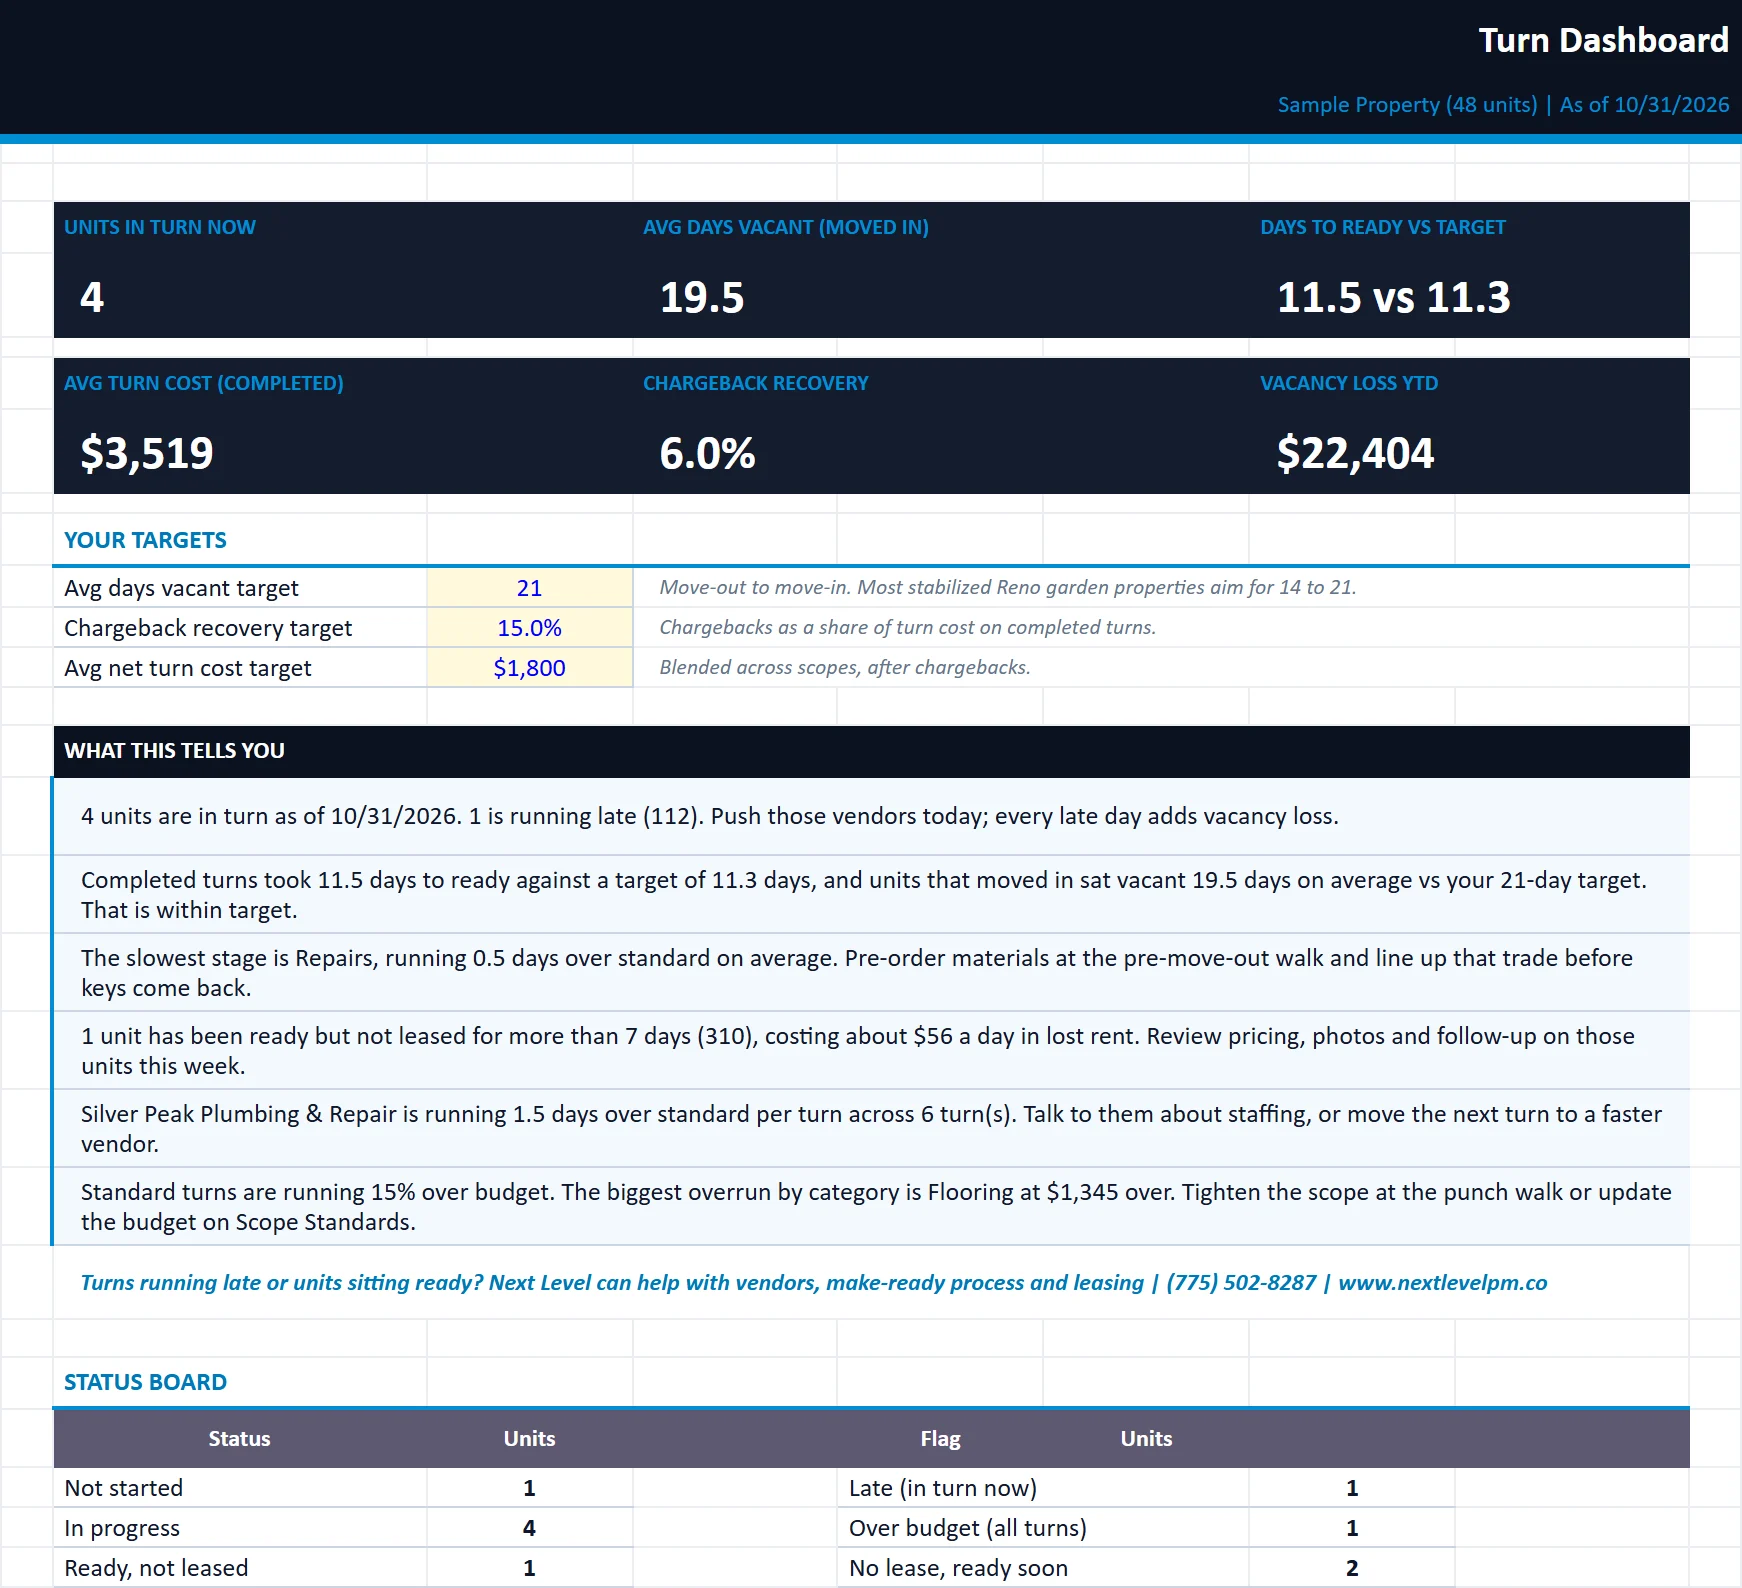
Task: Select the 'Ready, not leased' row label
Action: tap(156, 1568)
